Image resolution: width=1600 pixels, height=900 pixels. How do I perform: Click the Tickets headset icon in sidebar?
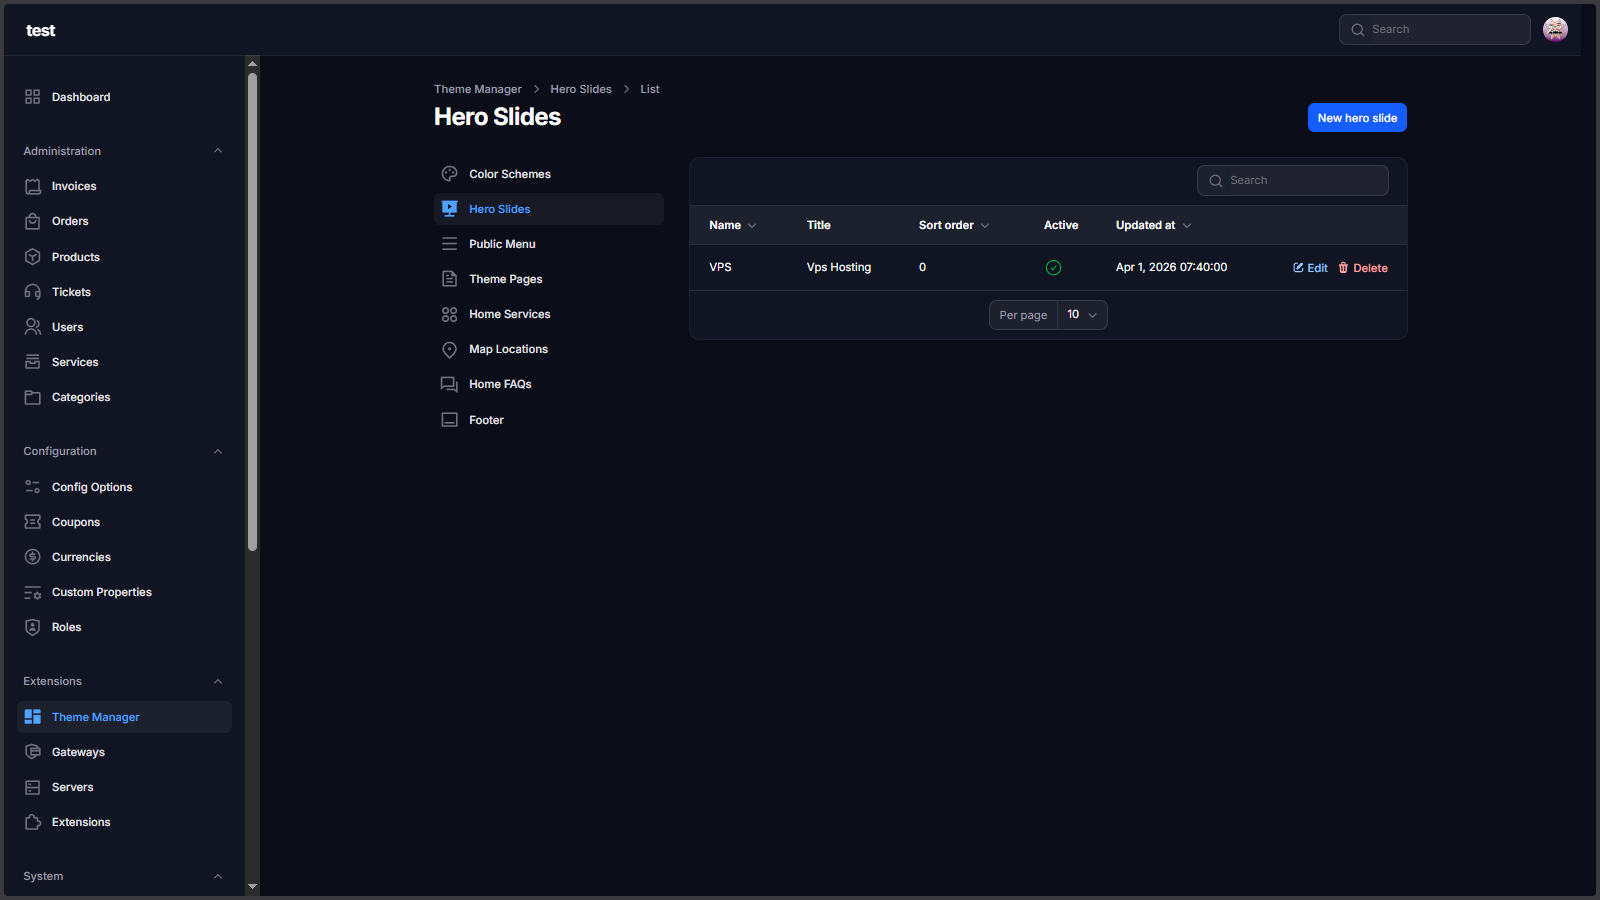pyautogui.click(x=33, y=292)
